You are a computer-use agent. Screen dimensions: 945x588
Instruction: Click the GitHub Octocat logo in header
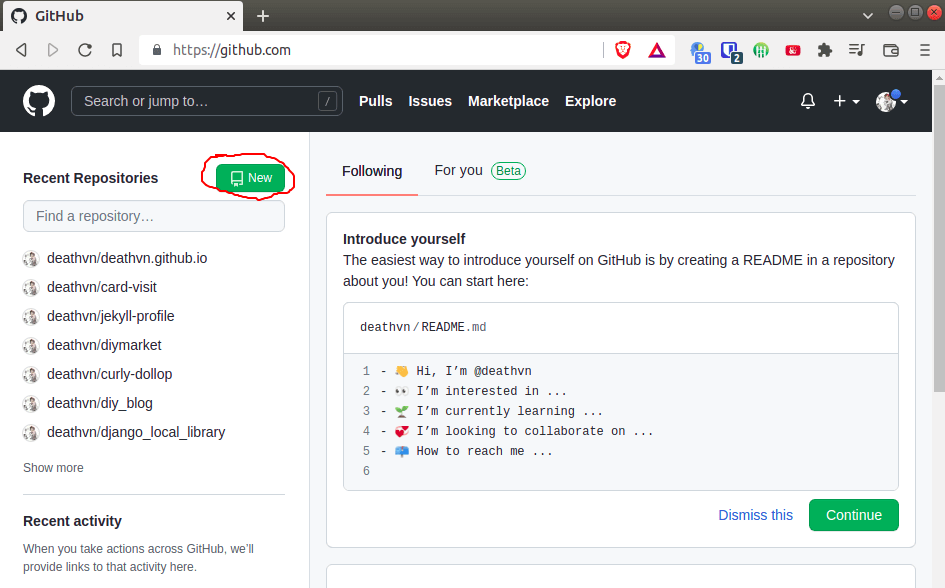click(39, 101)
